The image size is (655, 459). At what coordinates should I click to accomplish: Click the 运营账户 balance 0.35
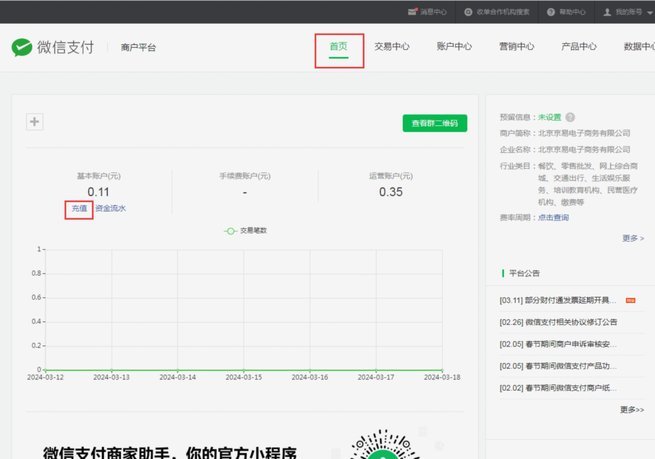click(x=391, y=192)
